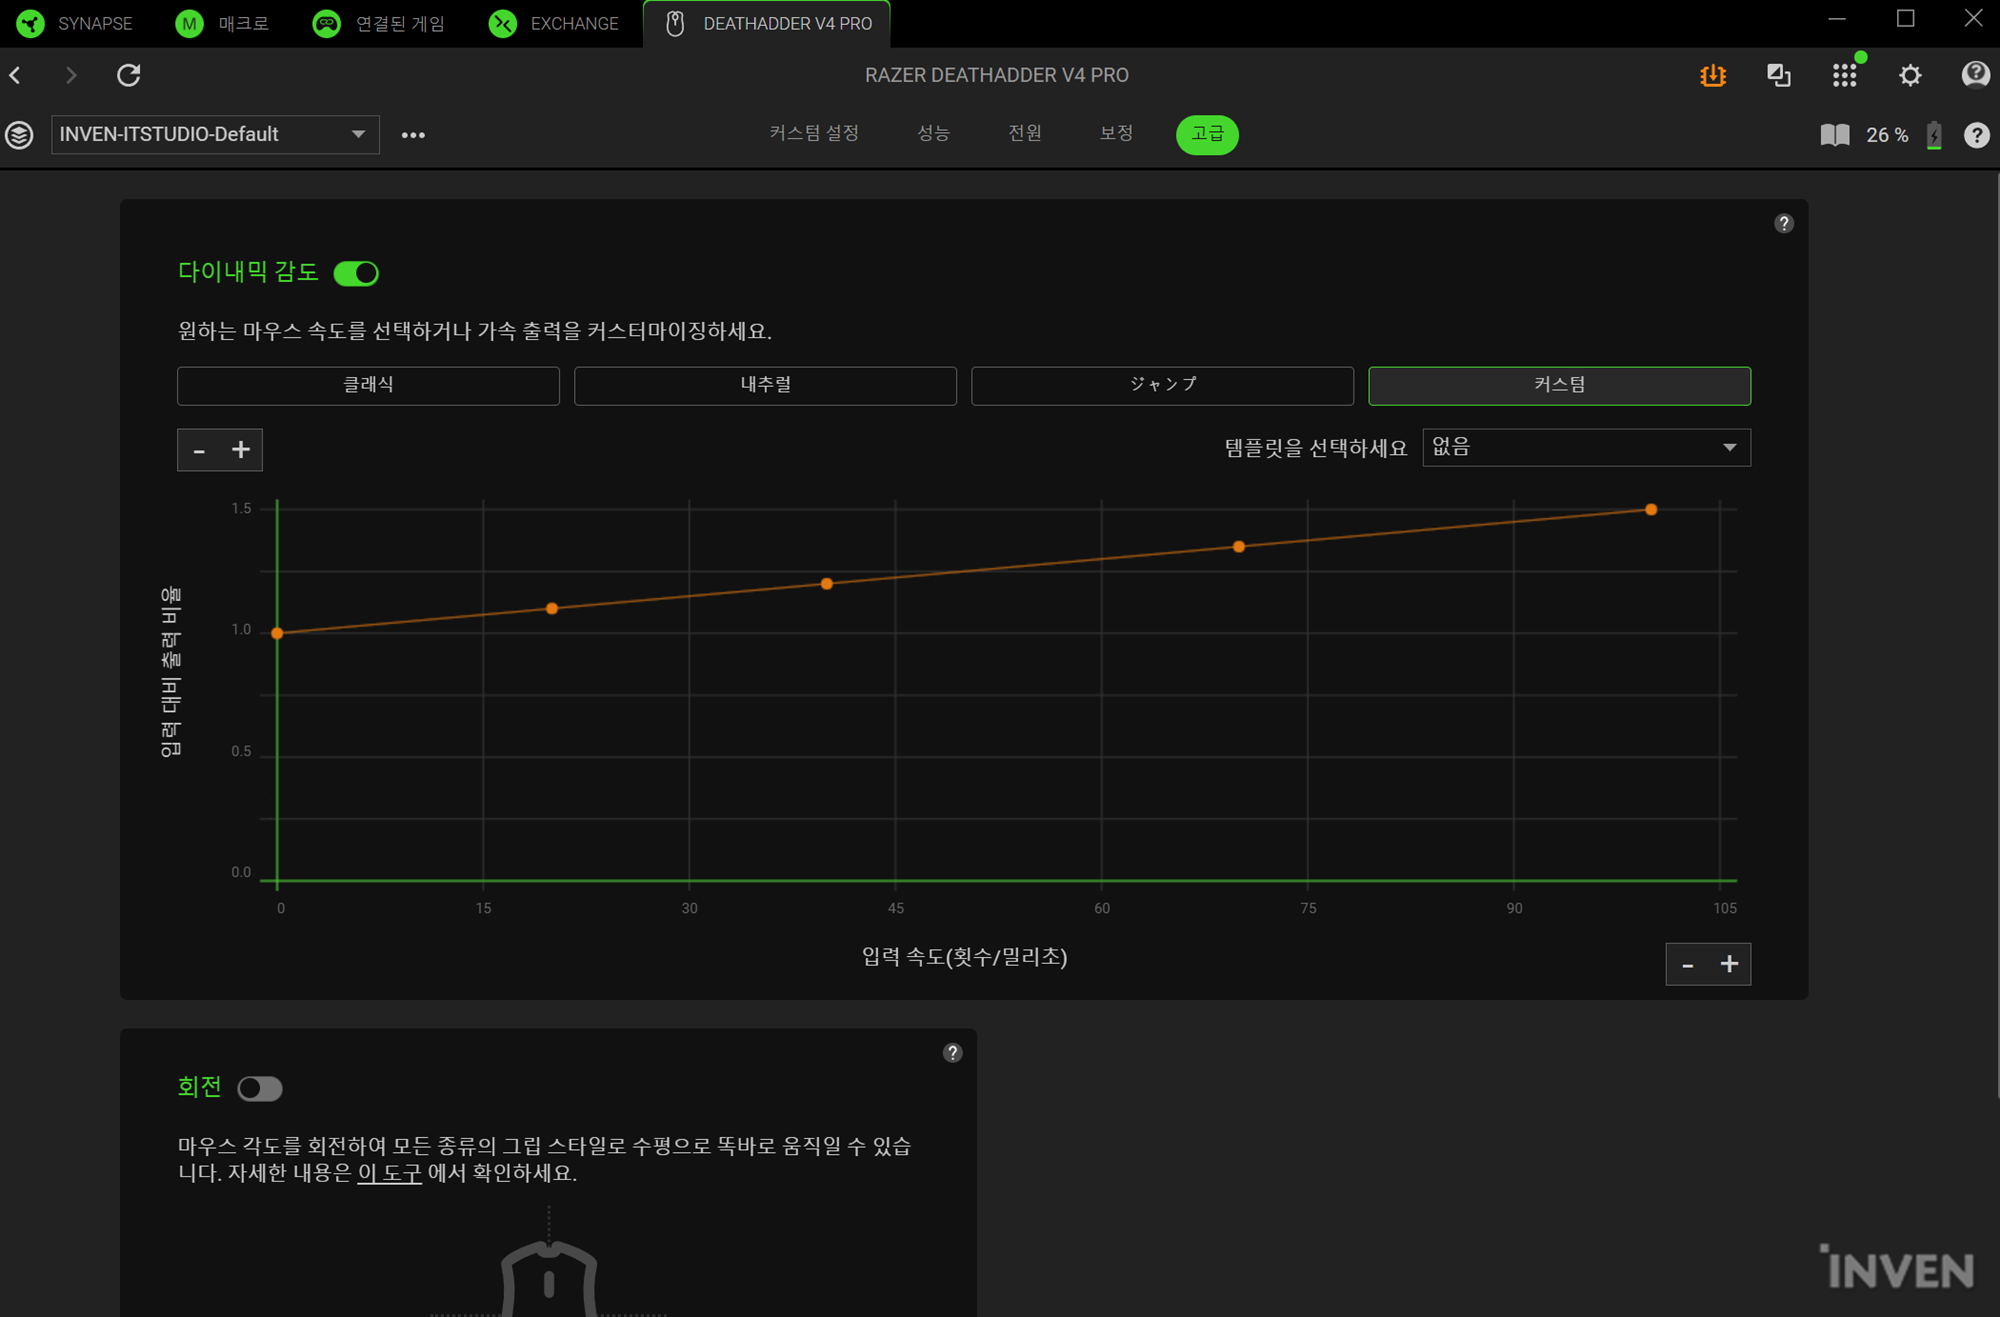Click minus on the input speed stepper
Screen dimensions: 2000x1317
(1687, 965)
